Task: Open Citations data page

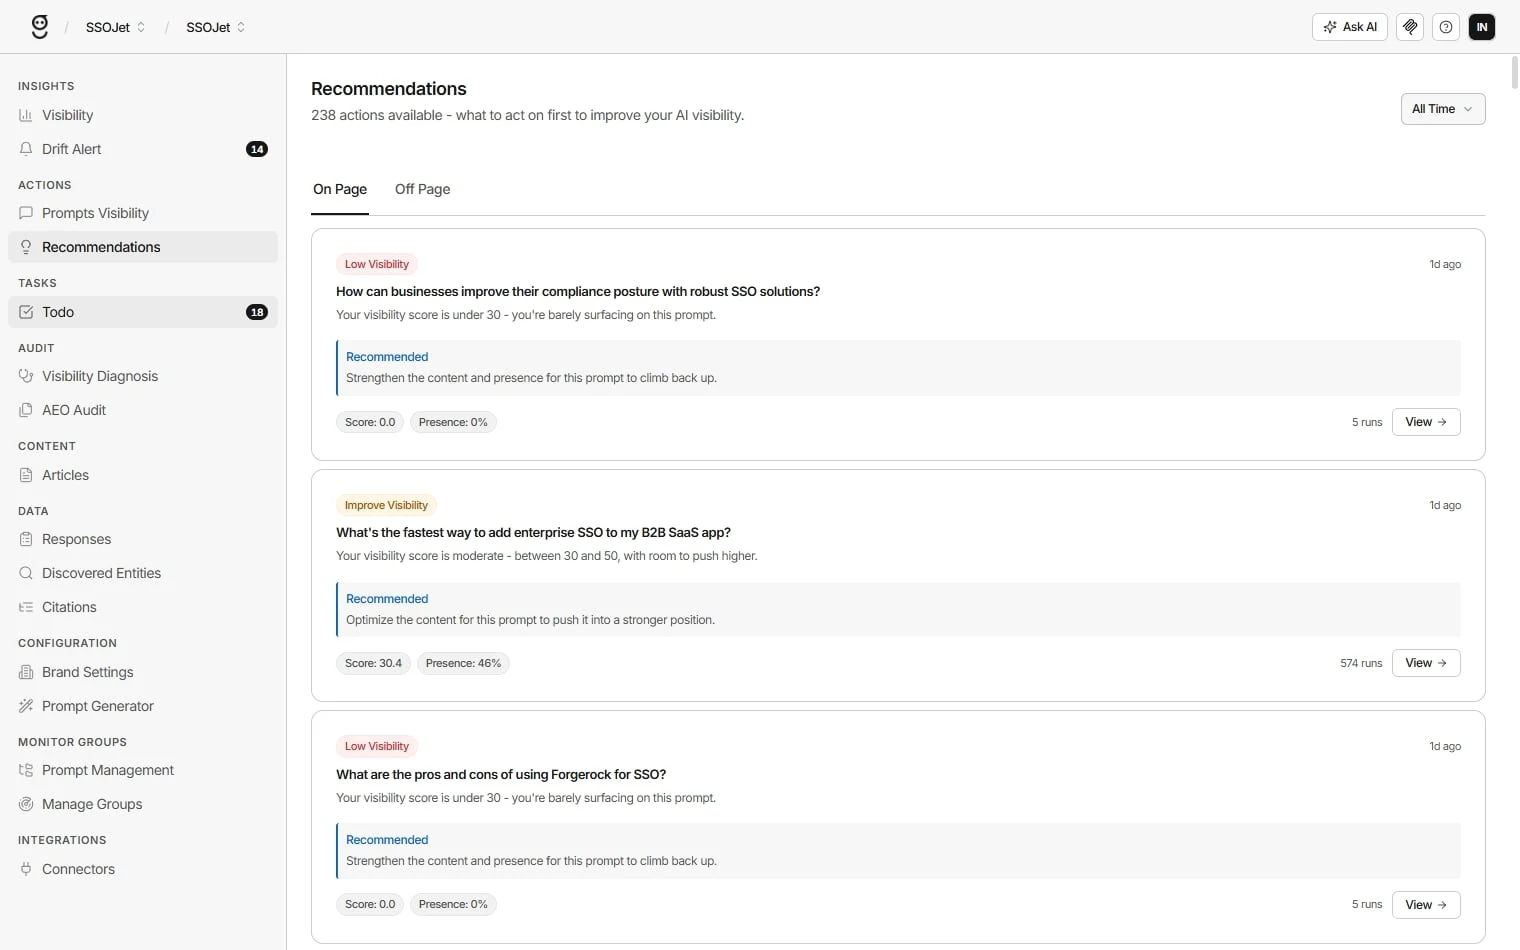Action: click(x=143, y=607)
